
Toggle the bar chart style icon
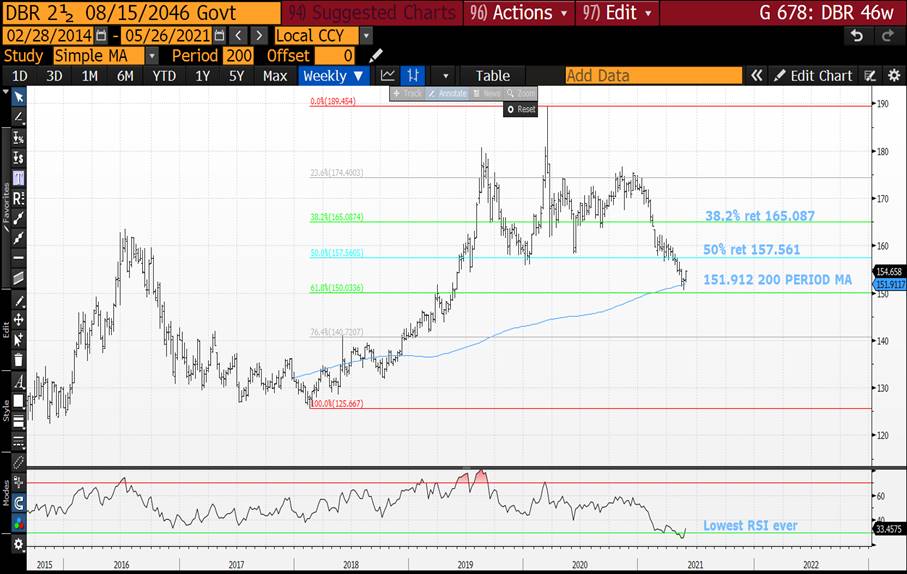click(x=413, y=76)
